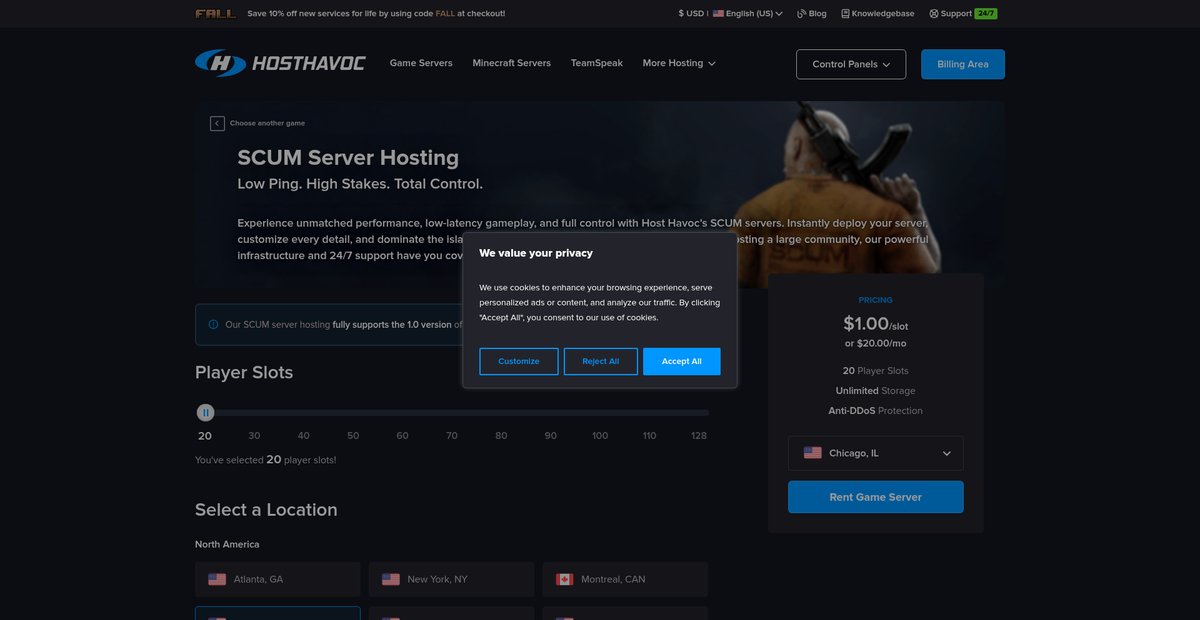Open Minecraft Servers menu item
1200x620 pixels.
pyautogui.click(x=512, y=63)
